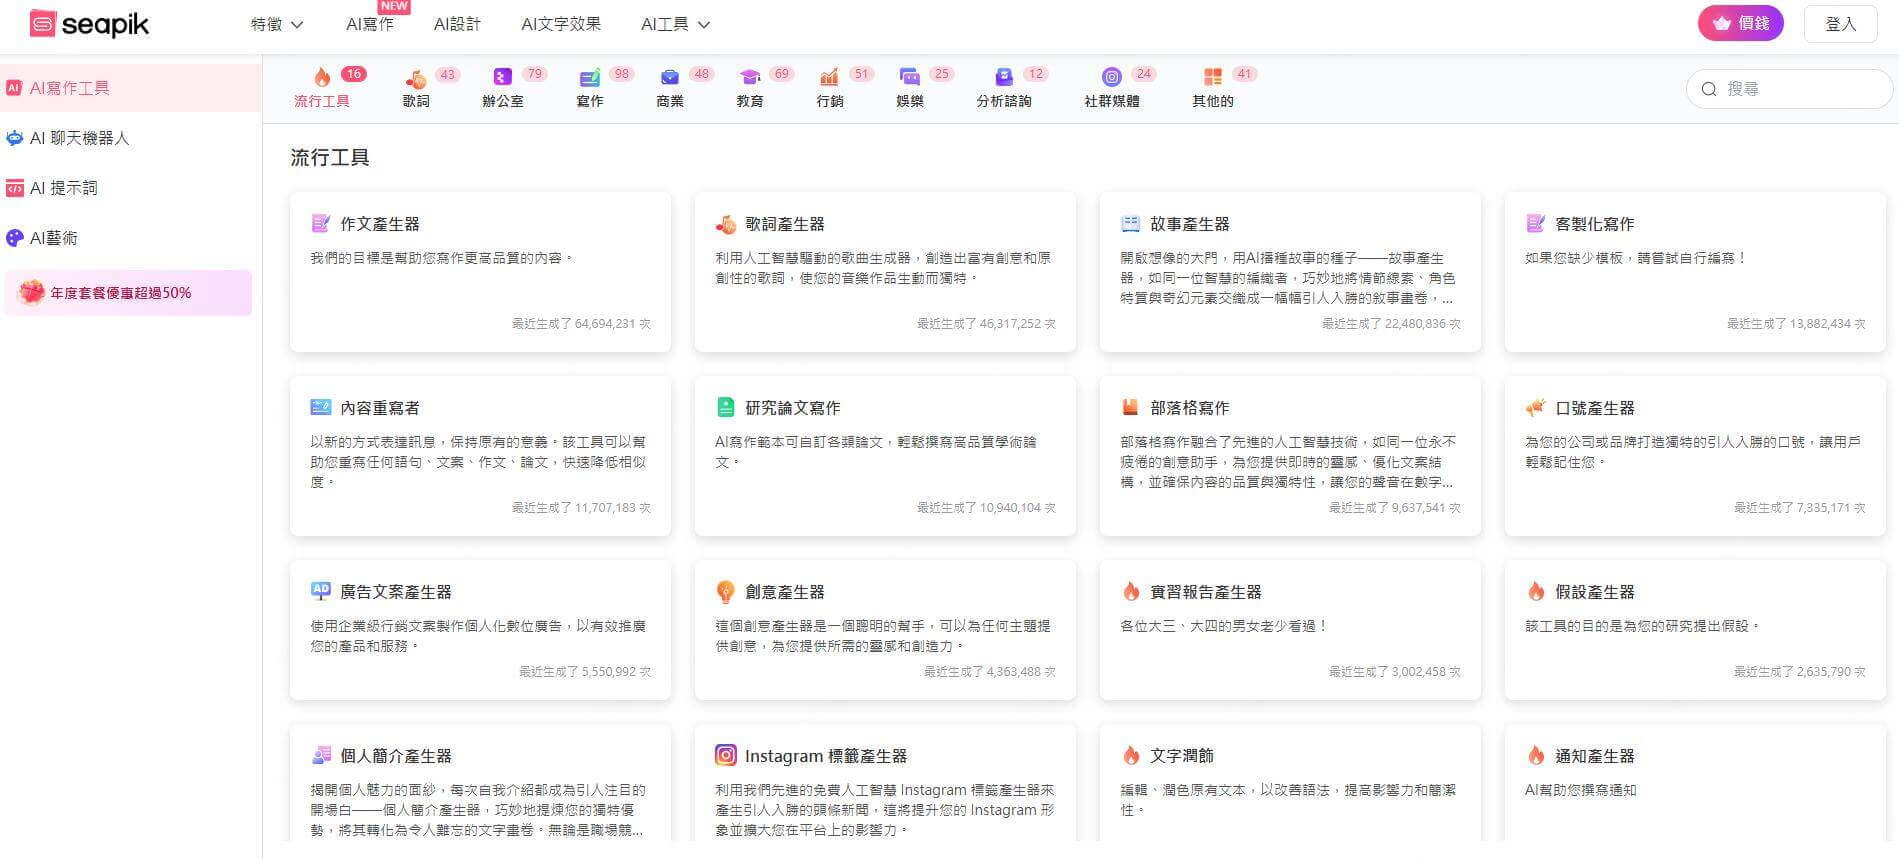Select the 社群媒體 category icon
Image resolution: width=1899 pixels, height=859 pixels.
click(x=1112, y=77)
